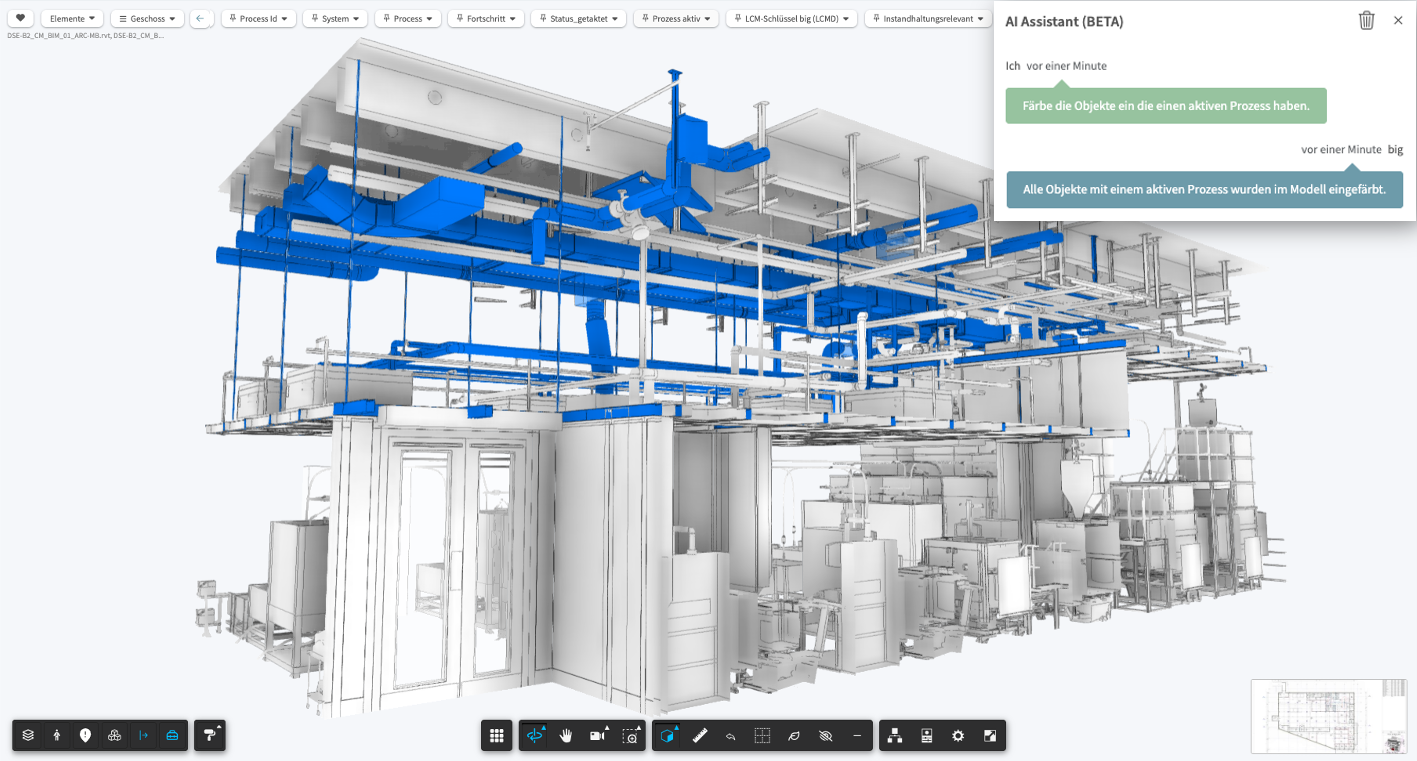Open the settings gear in bottom toolbar
Screen dimensions: 1417x761
point(958,736)
